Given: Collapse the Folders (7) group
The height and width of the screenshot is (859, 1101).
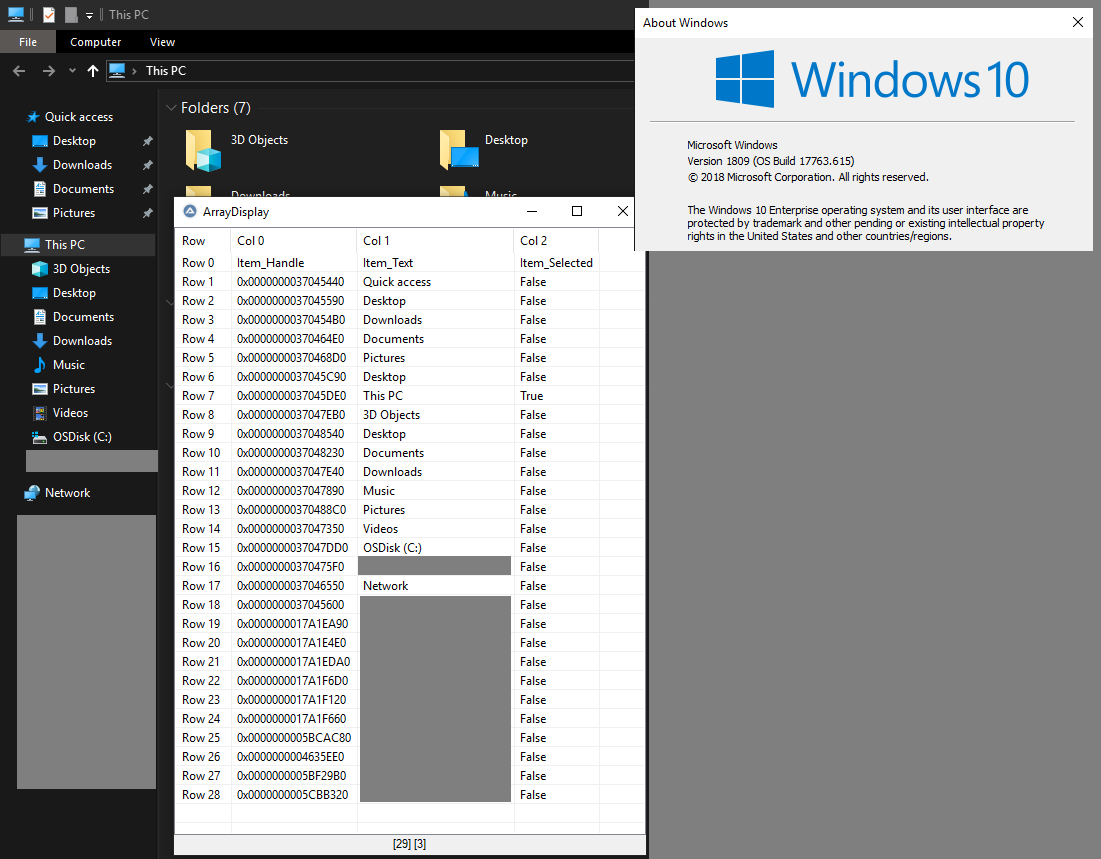Looking at the screenshot, I should point(171,107).
